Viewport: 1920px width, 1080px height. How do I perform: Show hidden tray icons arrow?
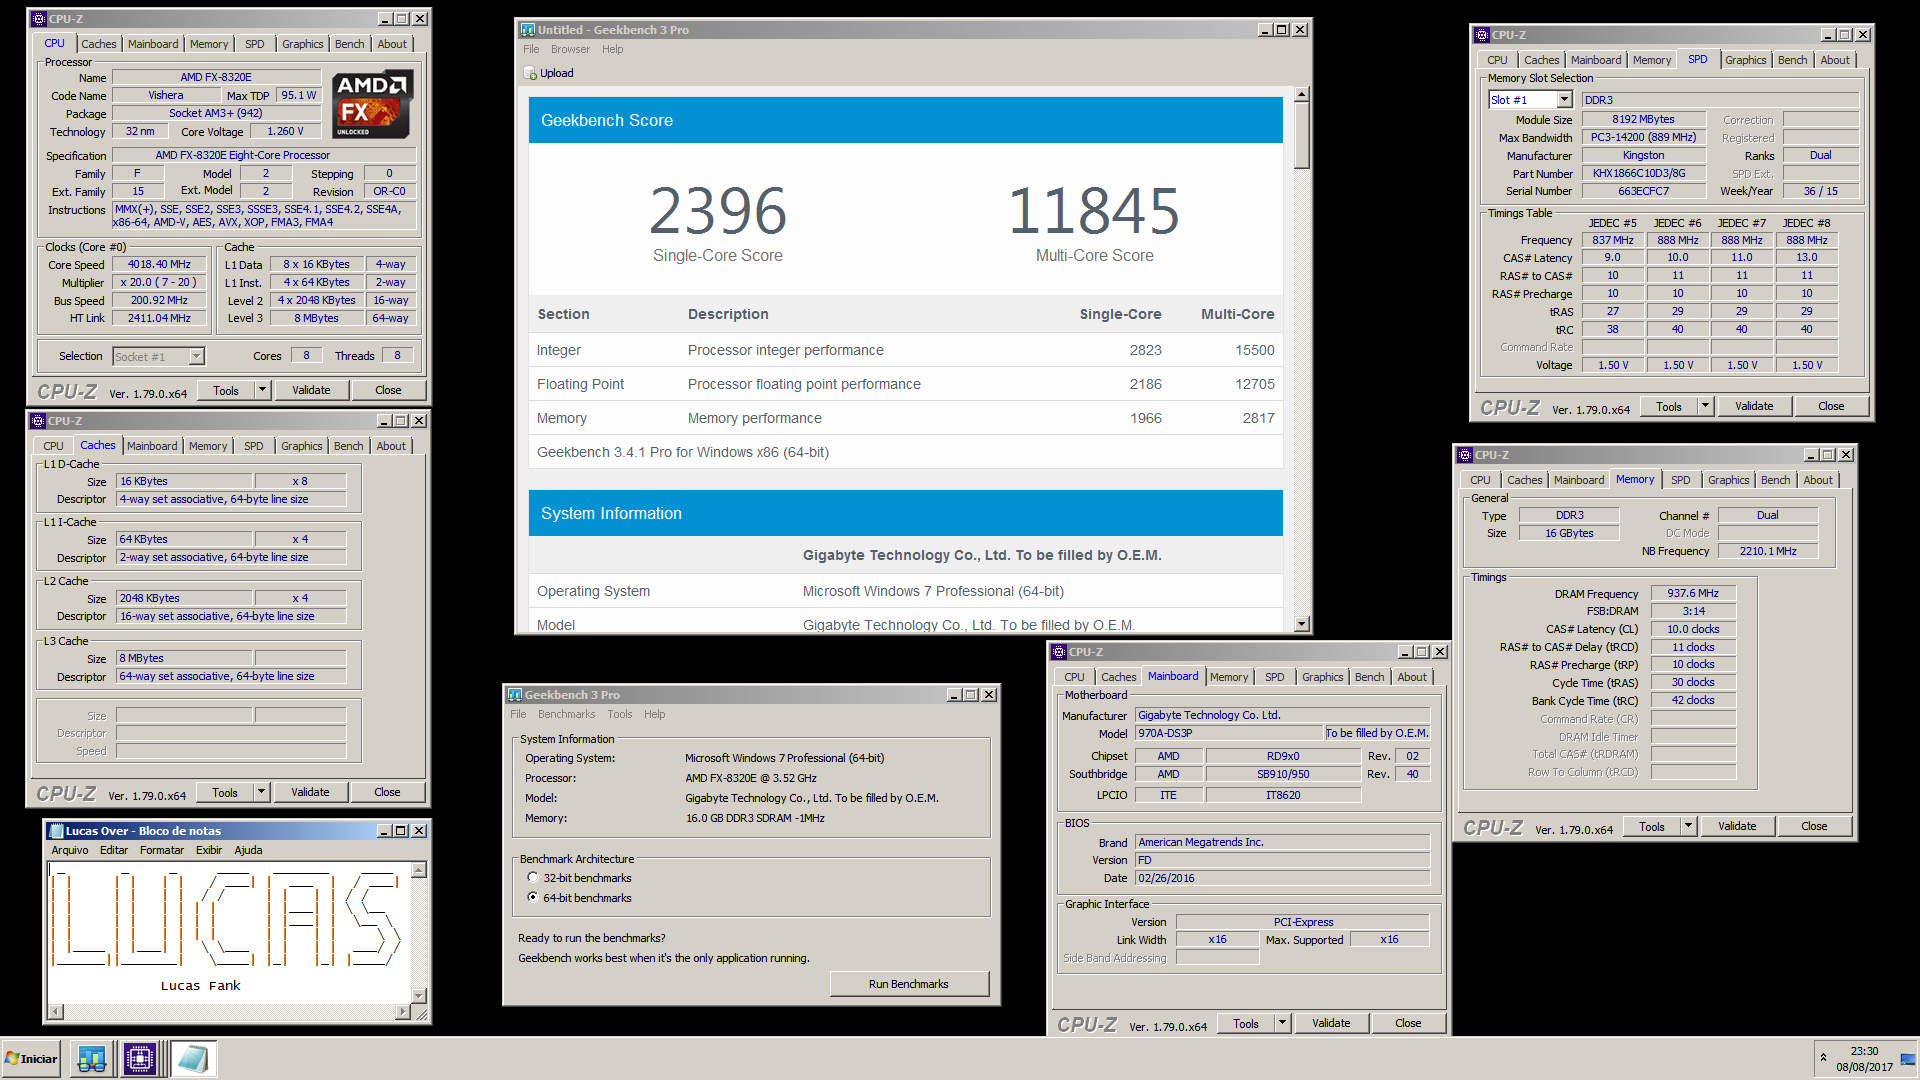[1823, 1058]
